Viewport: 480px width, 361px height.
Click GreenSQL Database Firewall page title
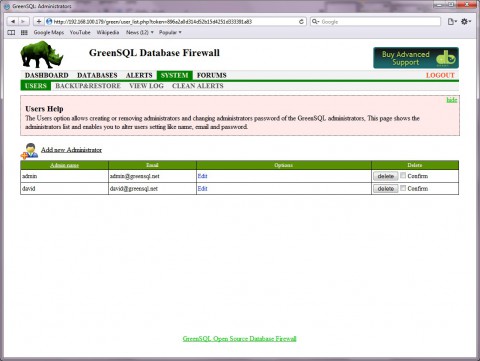154,53
